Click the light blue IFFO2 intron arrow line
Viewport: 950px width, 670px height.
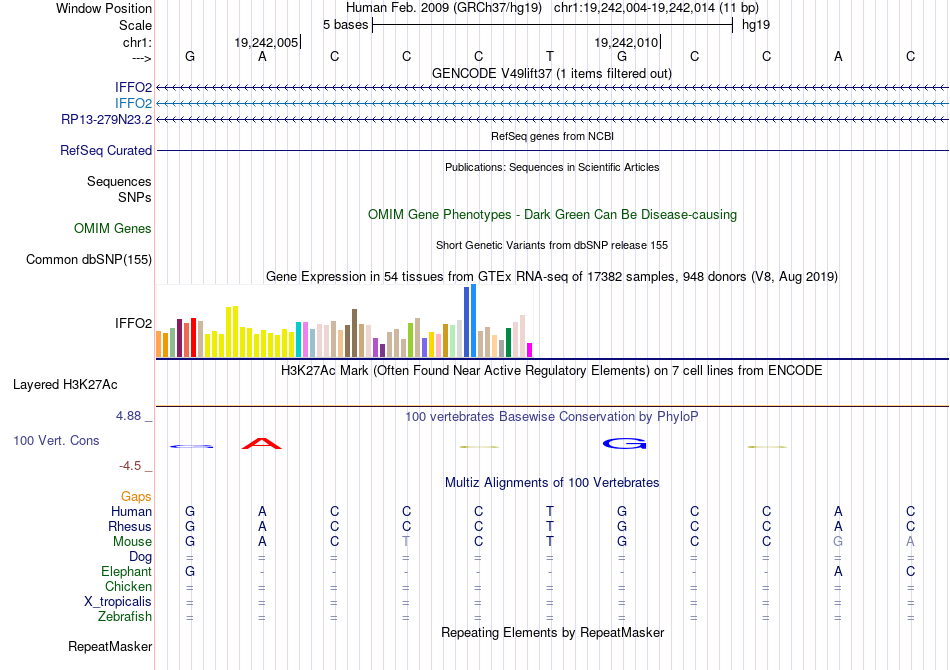tap(552, 104)
